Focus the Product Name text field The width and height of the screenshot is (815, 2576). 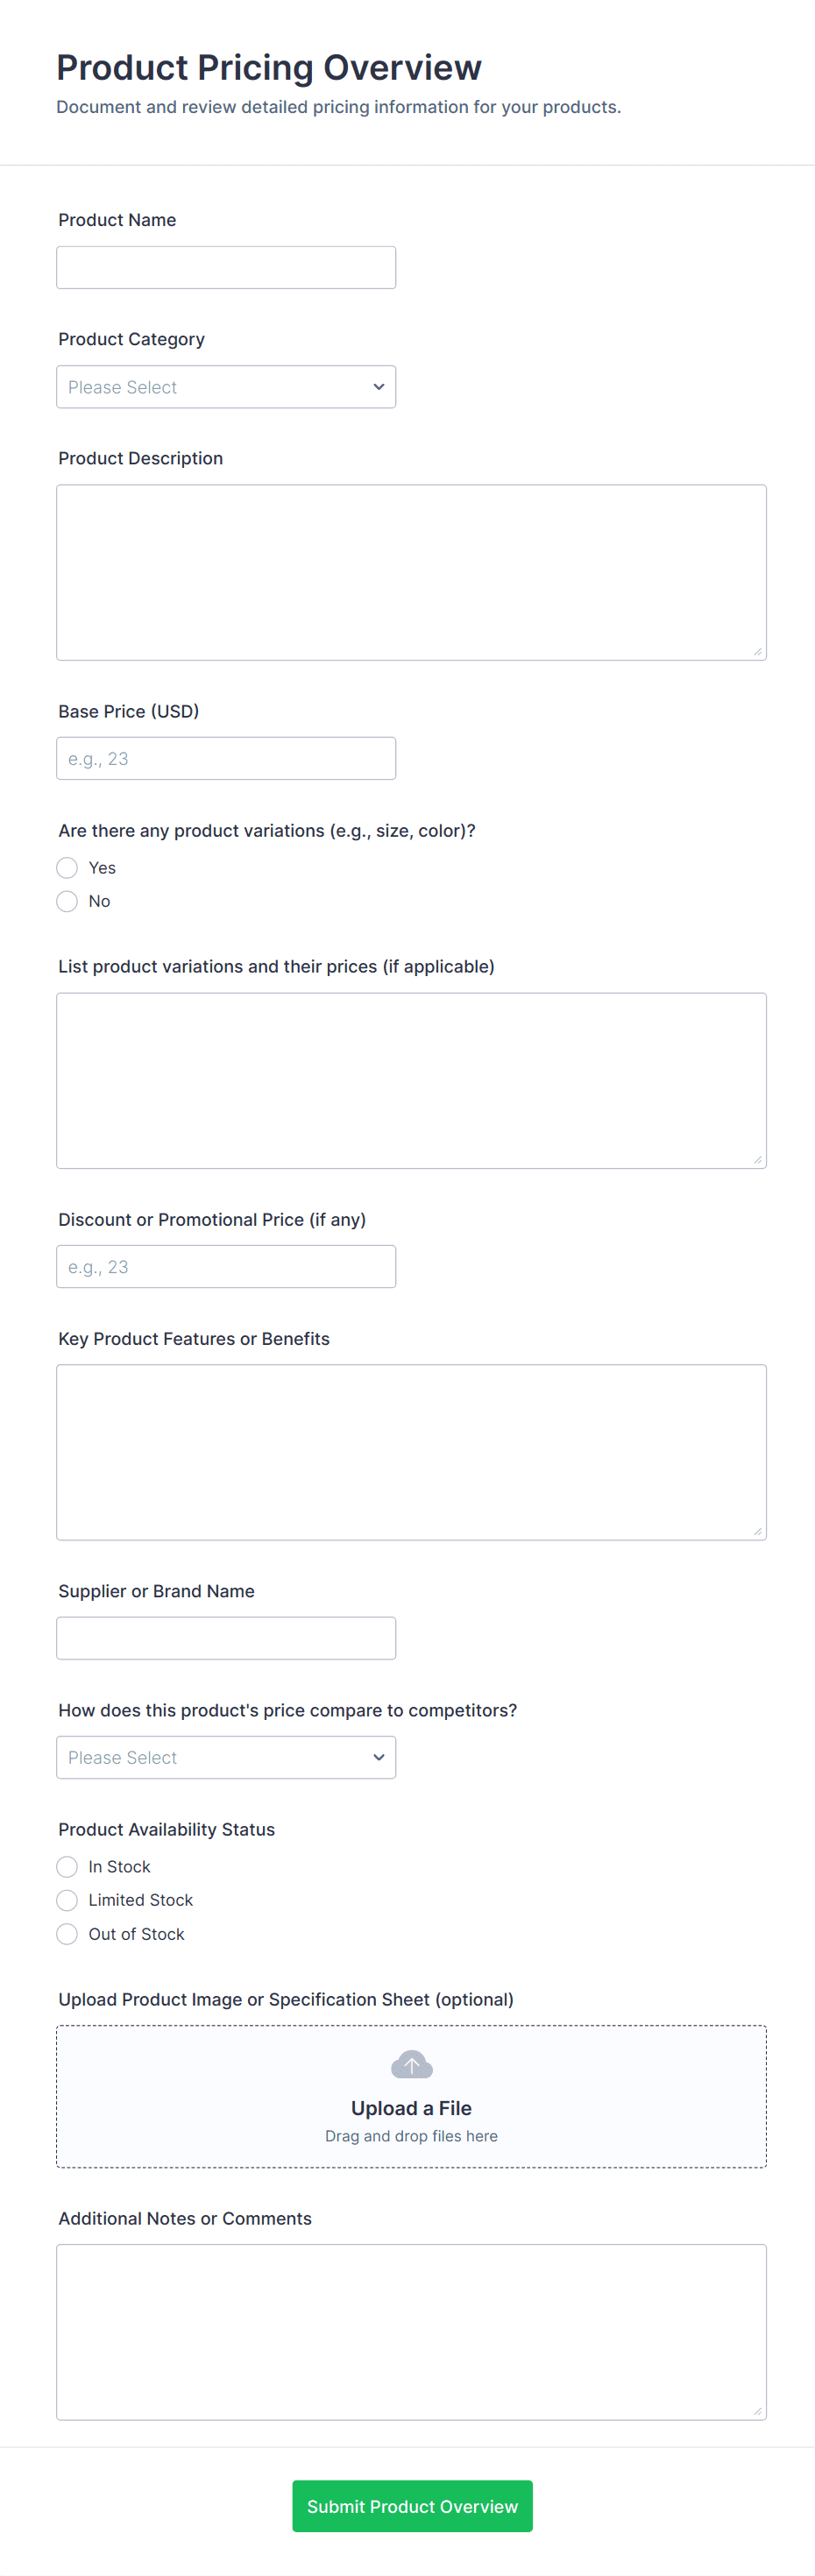[x=226, y=268]
